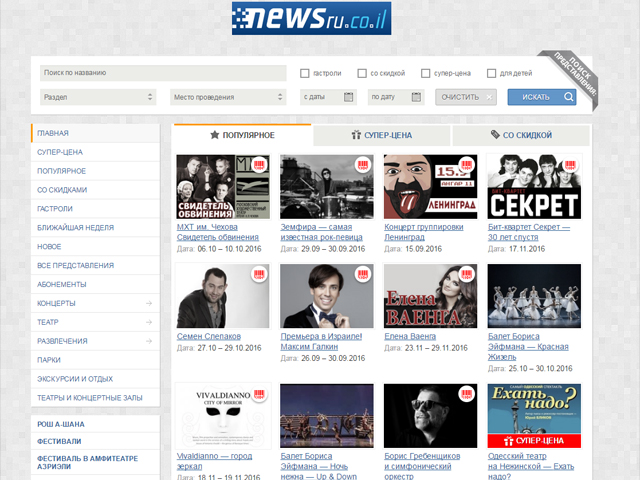Switch to the ПОПУЛЯРНОЕ tab
640x480 pixels.
pos(242,135)
